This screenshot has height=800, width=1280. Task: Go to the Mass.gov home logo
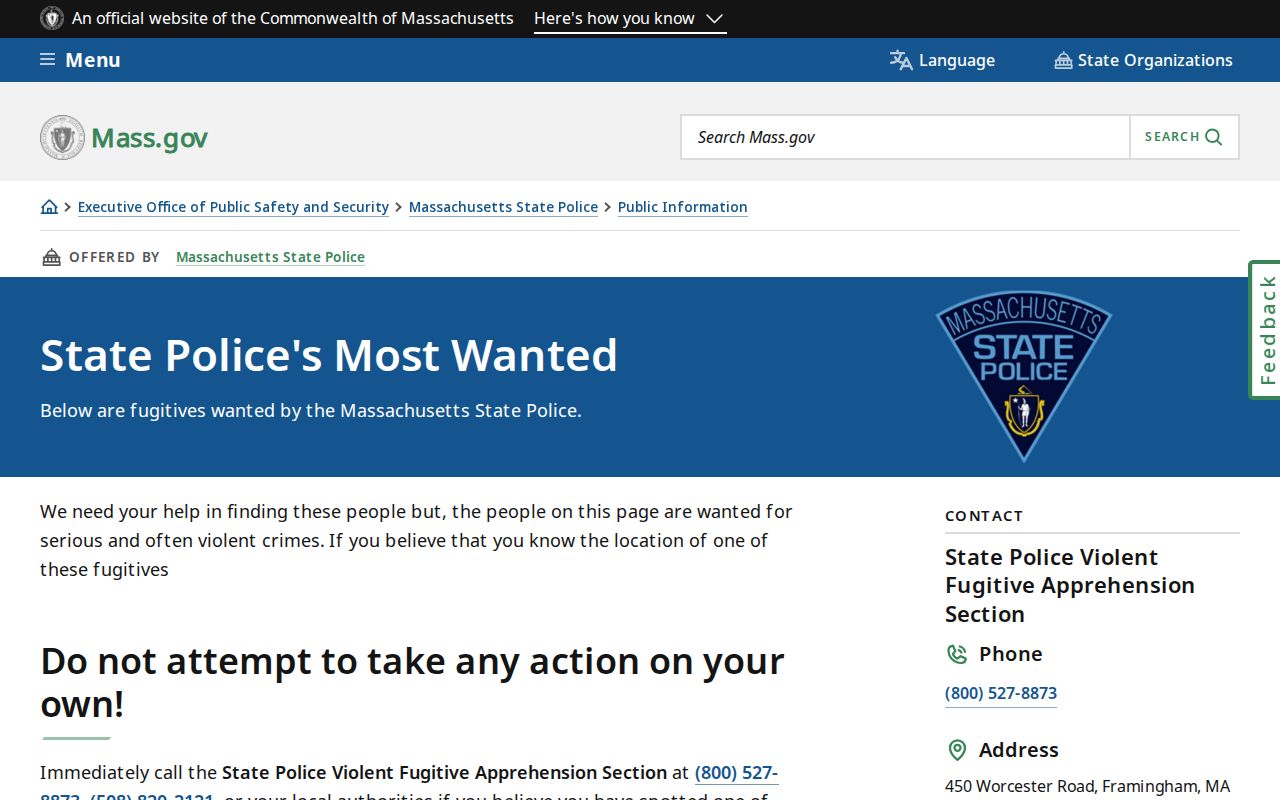click(124, 137)
